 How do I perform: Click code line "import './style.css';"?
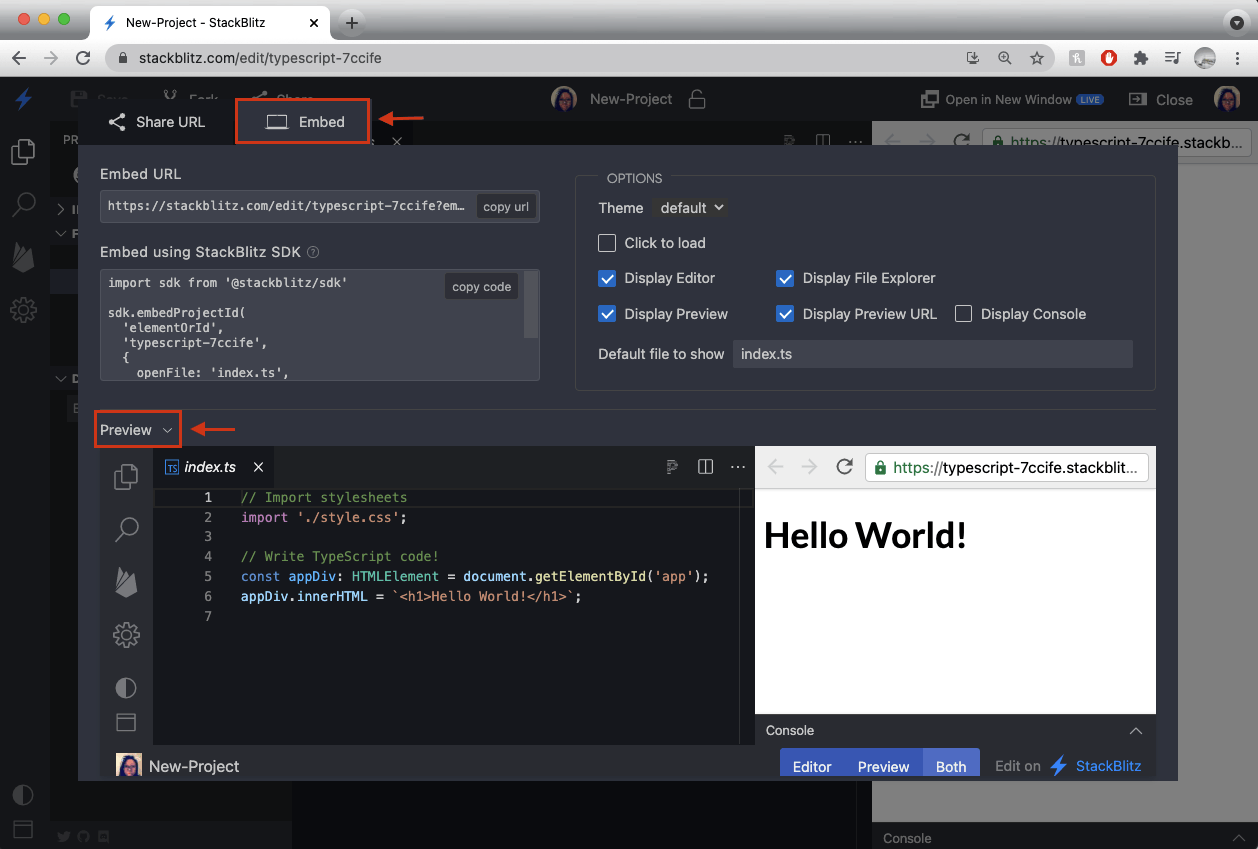[324, 517]
